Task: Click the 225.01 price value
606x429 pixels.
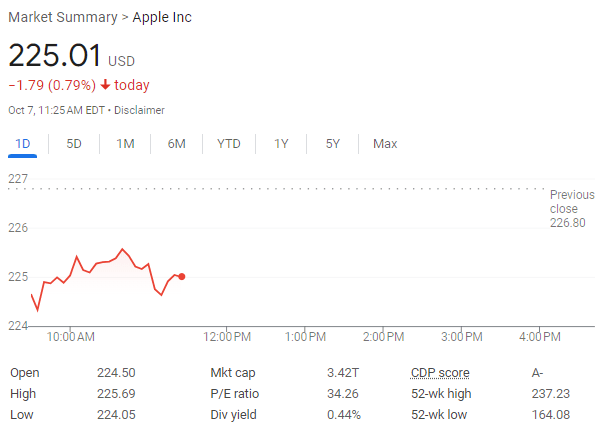Action: coord(55,55)
